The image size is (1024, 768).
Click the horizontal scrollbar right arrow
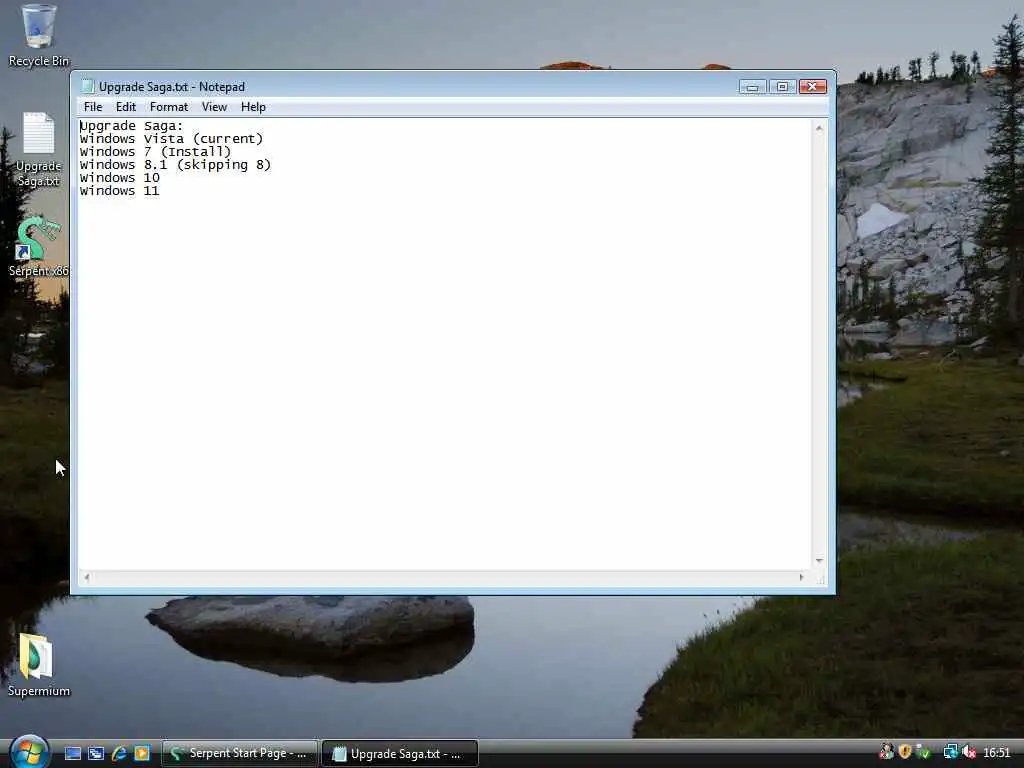pyautogui.click(x=801, y=577)
